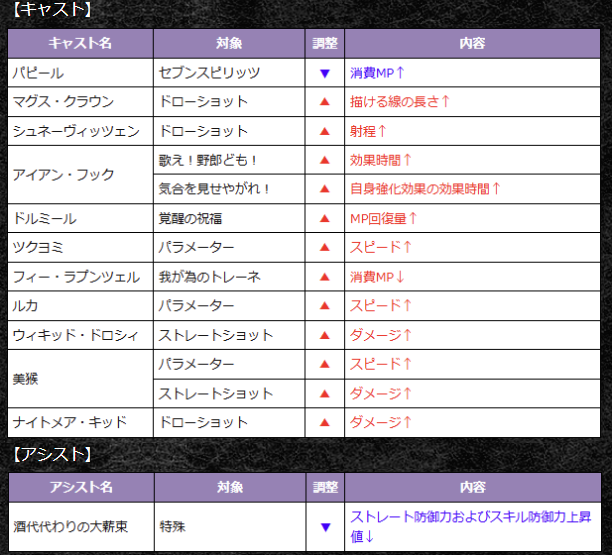Click the cast name 美猴
Image resolution: width=612 pixels, height=555 pixels.
25,379
